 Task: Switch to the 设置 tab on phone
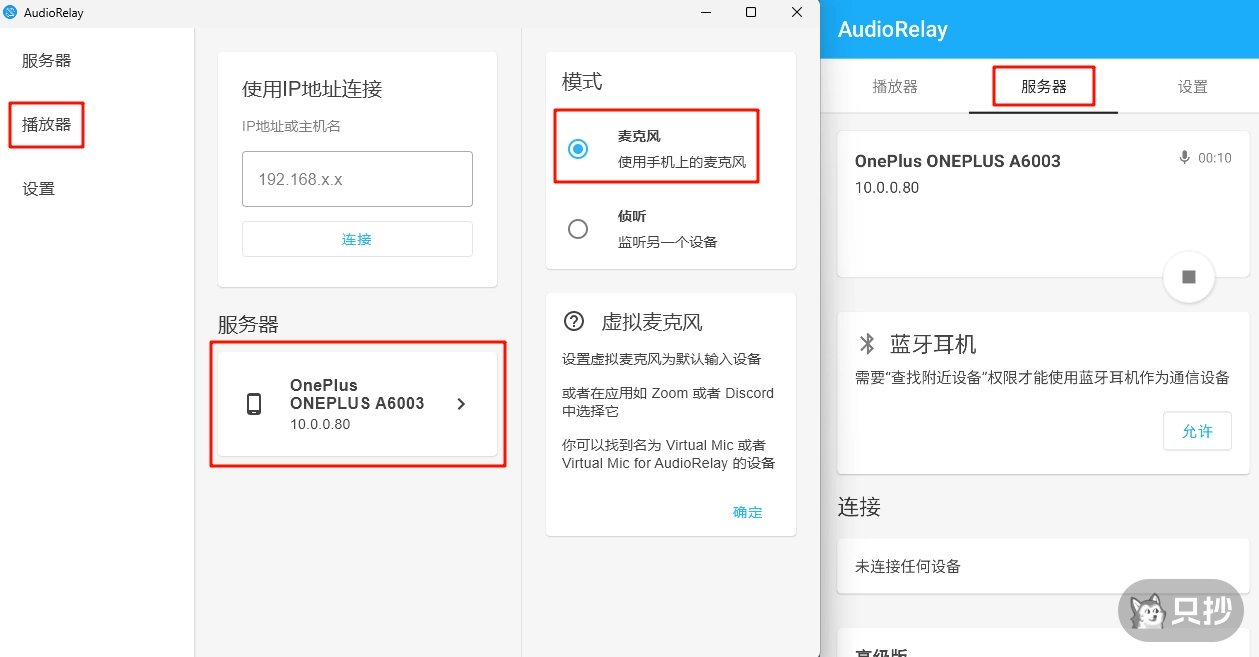pos(1192,87)
